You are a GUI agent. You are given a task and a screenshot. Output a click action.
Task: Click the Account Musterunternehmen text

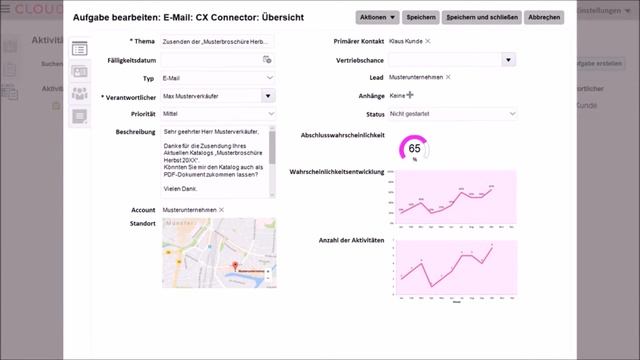pyautogui.click(x=189, y=210)
